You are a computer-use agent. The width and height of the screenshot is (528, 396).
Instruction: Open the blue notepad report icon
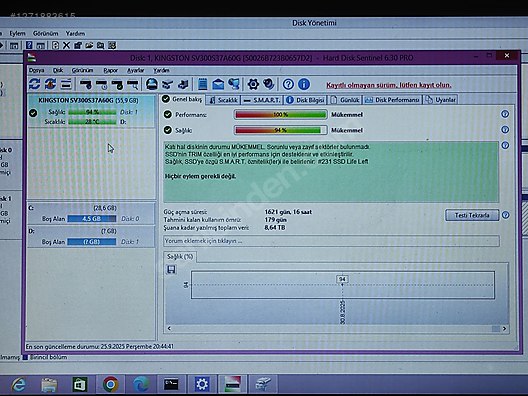coord(202,84)
